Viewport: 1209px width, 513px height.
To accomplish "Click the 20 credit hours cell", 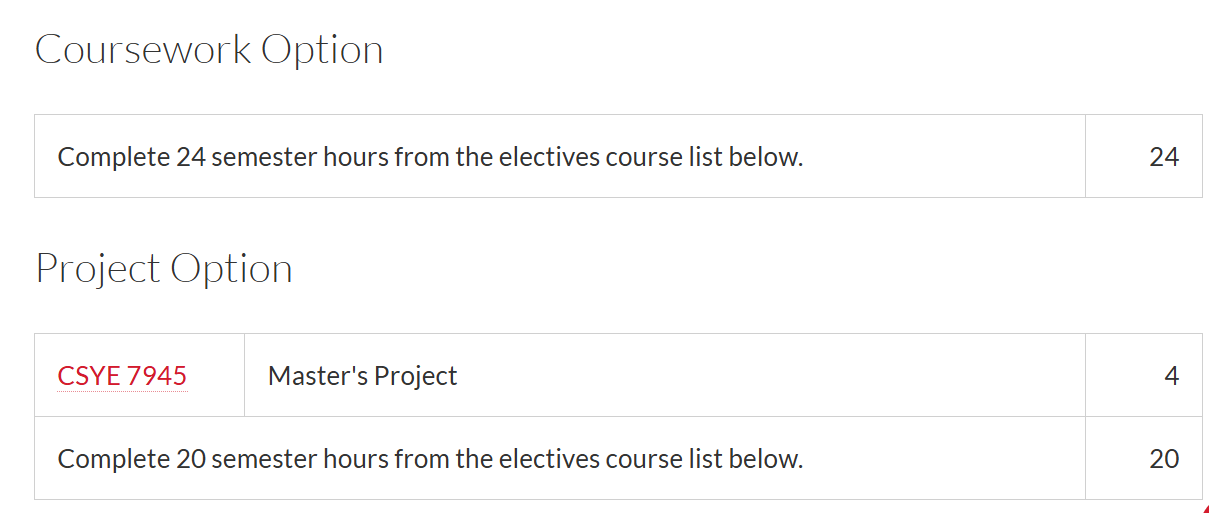I will click(1144, 458).
